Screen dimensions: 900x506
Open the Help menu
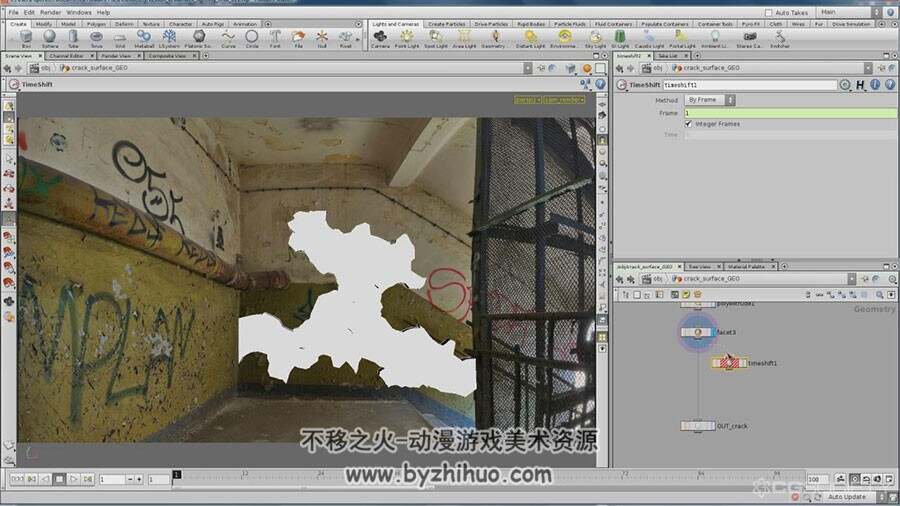pyautogui.click(x=103, y=12)
